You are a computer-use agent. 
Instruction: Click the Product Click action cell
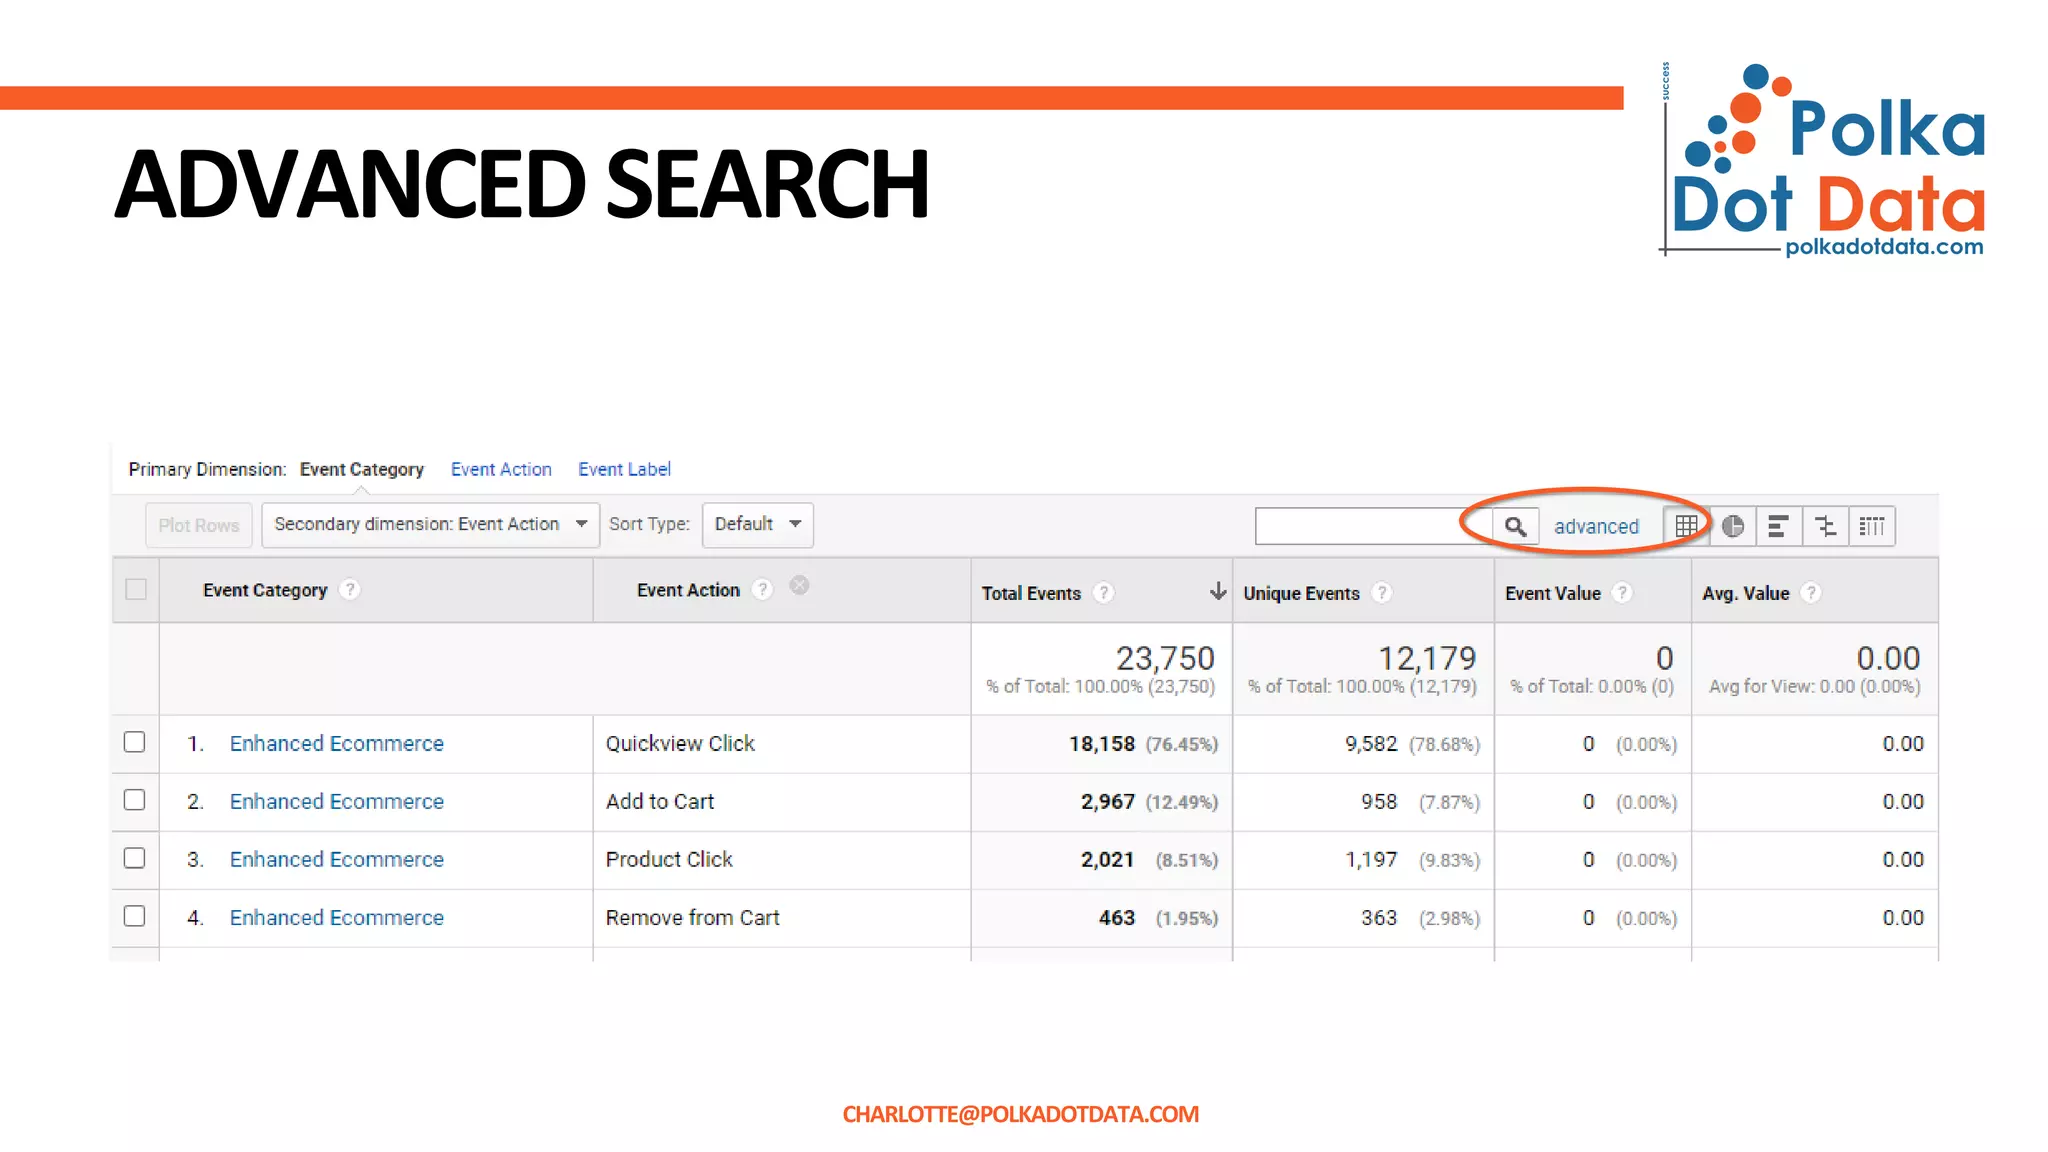coord(669,860)
